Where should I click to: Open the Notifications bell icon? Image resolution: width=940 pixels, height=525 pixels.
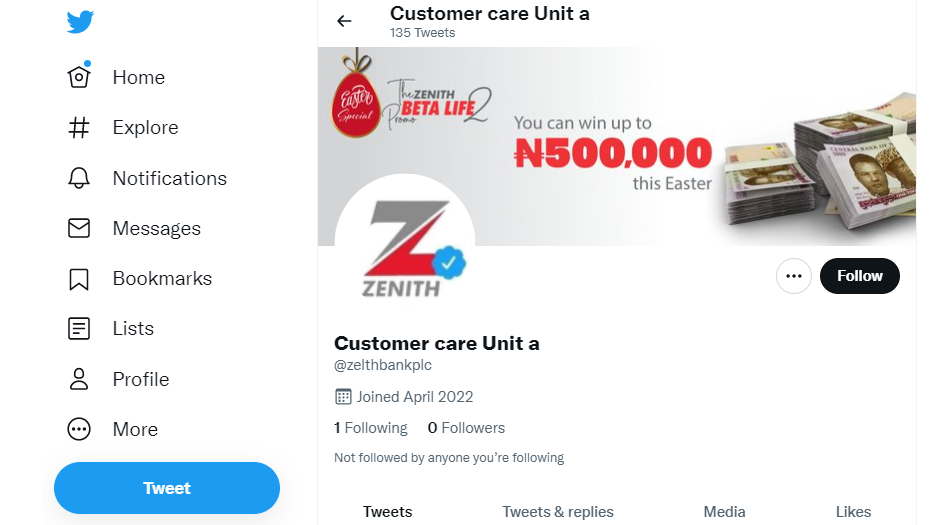pyautogui.click(x=79, y=178)
